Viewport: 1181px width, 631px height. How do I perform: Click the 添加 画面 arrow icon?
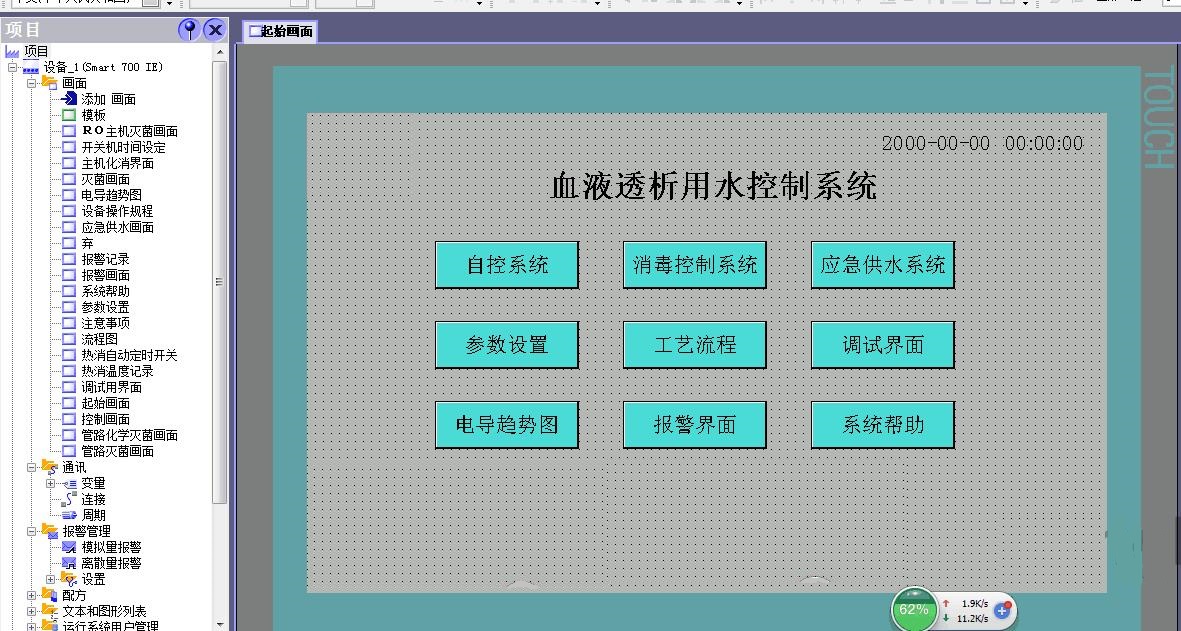pyautogui.click(x=69, y=99)
